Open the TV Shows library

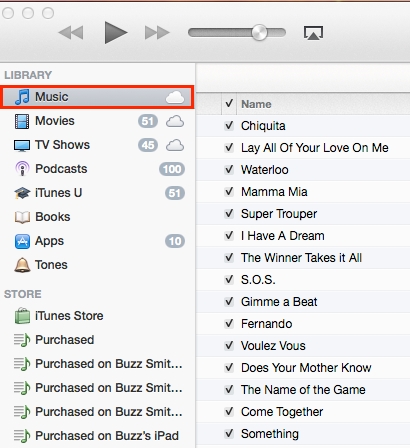click(x=97, y=145)
